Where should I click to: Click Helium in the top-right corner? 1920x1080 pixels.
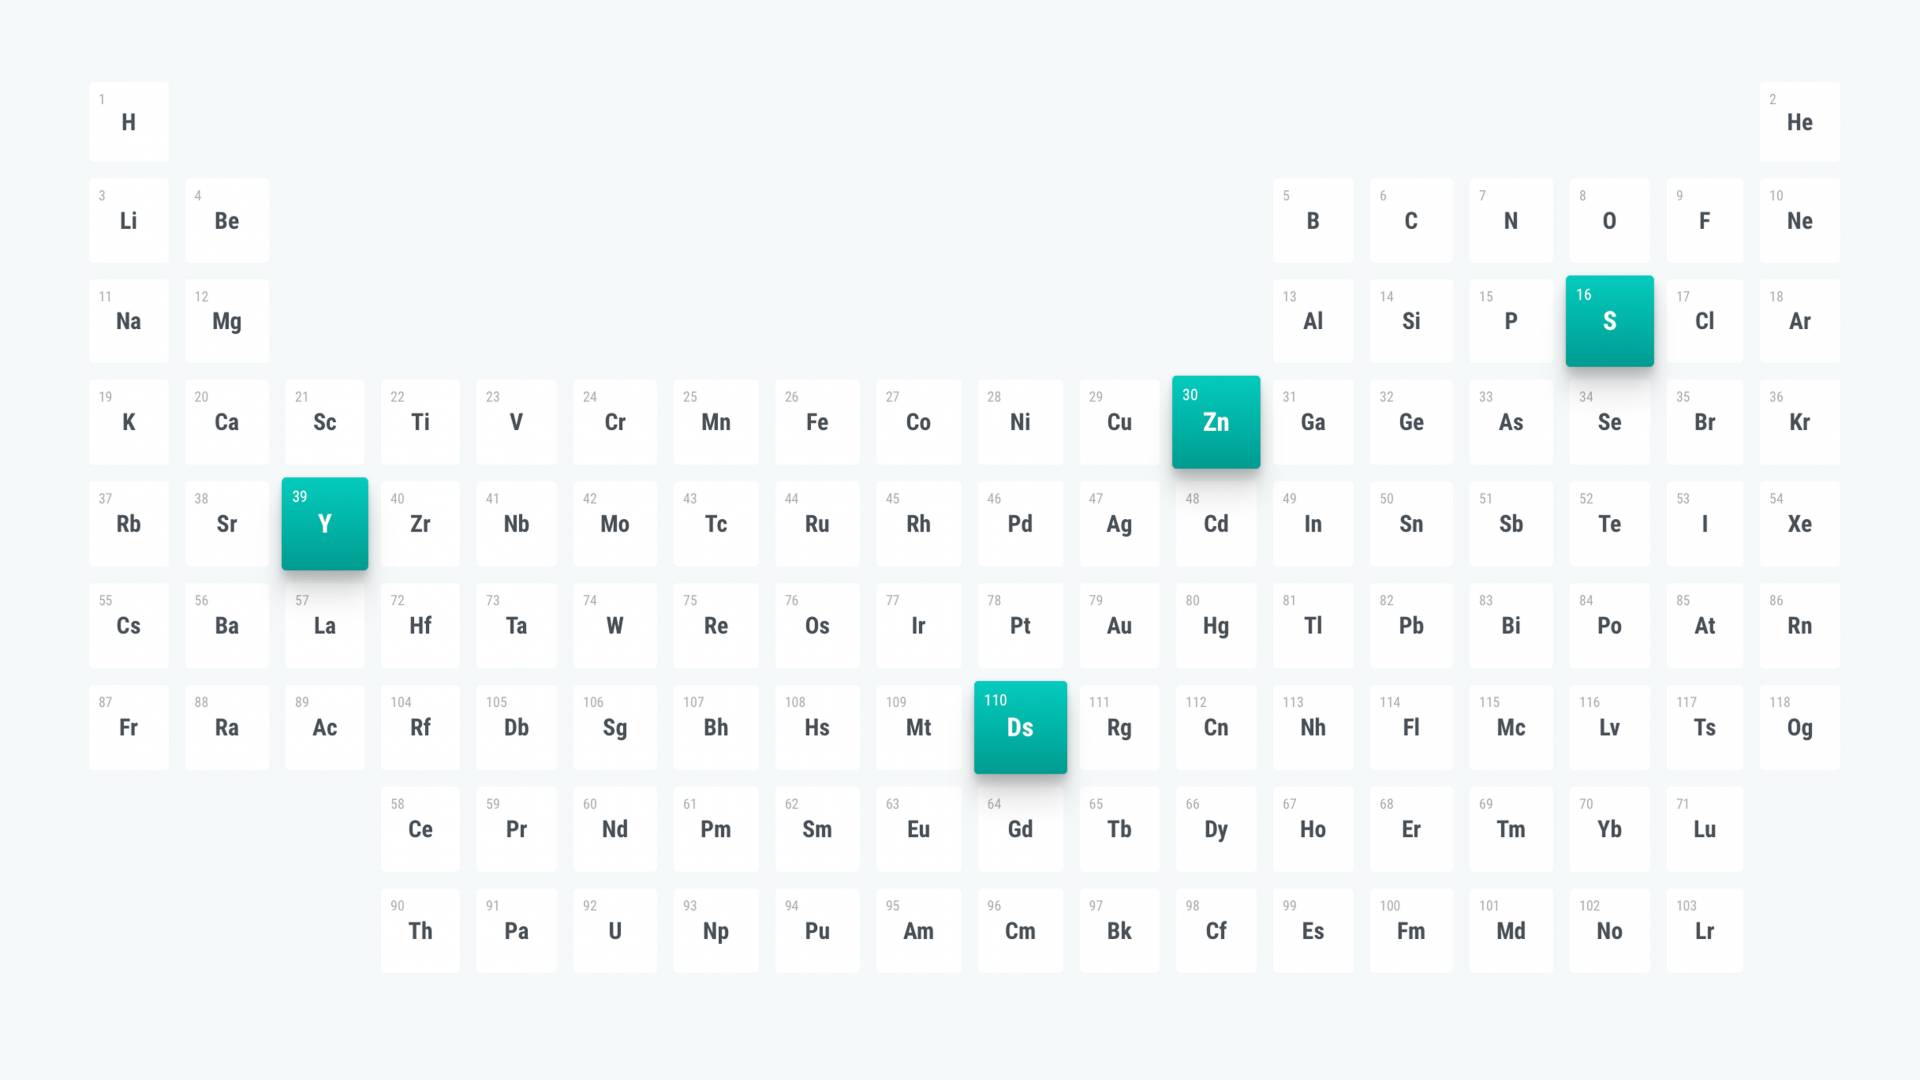click(1799, 121)
